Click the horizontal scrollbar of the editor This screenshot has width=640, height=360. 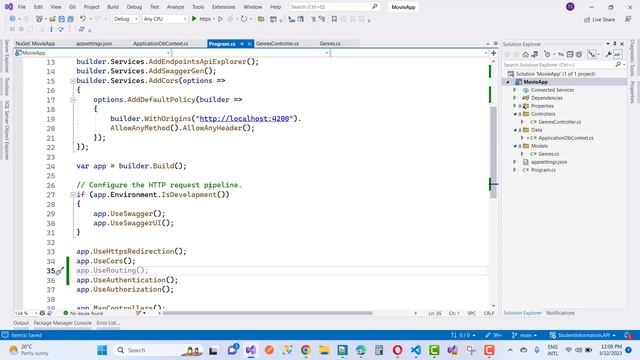[267, 313]
